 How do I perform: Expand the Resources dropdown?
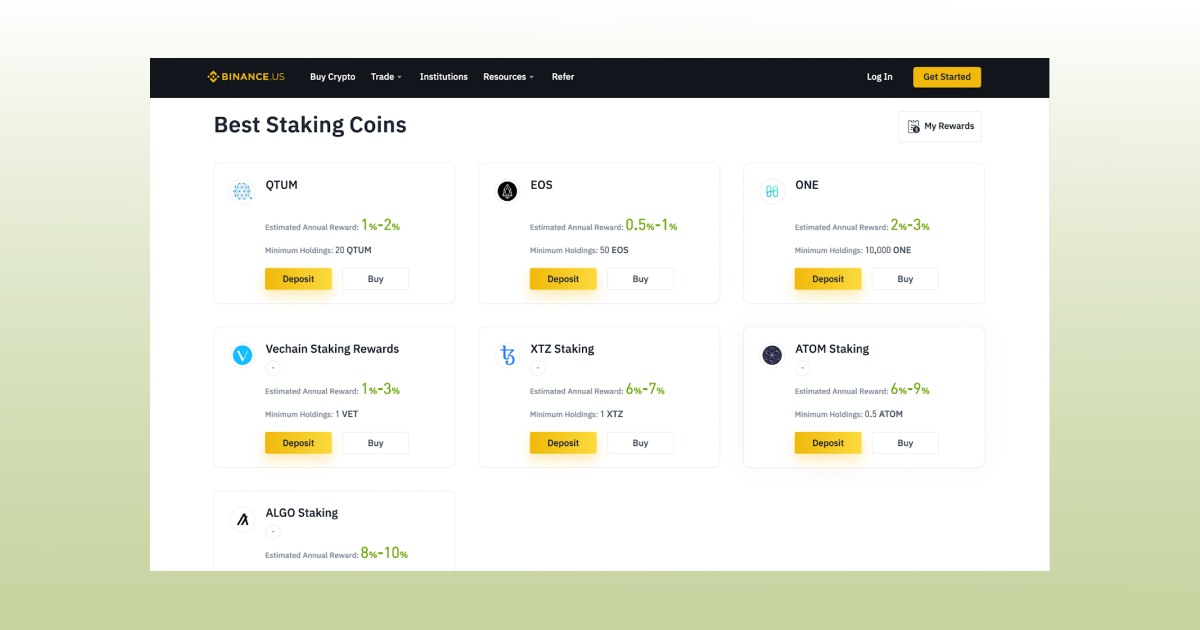coord(507,77)
